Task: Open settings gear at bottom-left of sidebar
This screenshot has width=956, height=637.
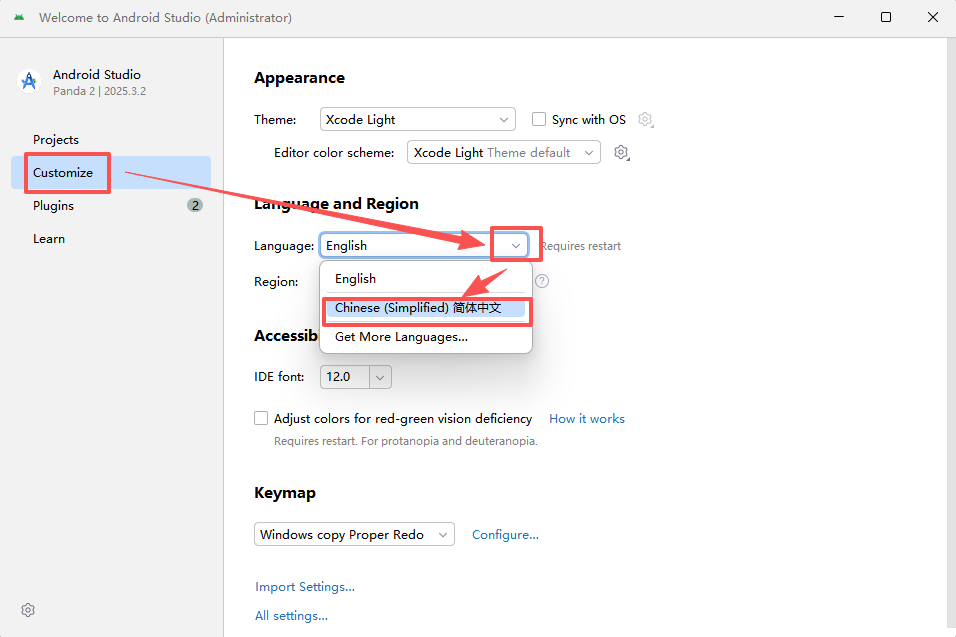Action: click(x=28, y=610)
